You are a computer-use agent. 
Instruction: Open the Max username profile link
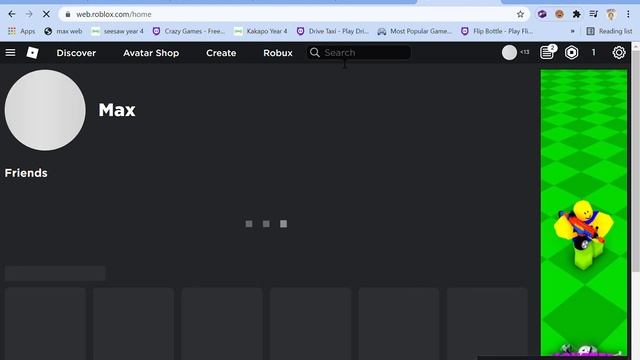(117, 110)
